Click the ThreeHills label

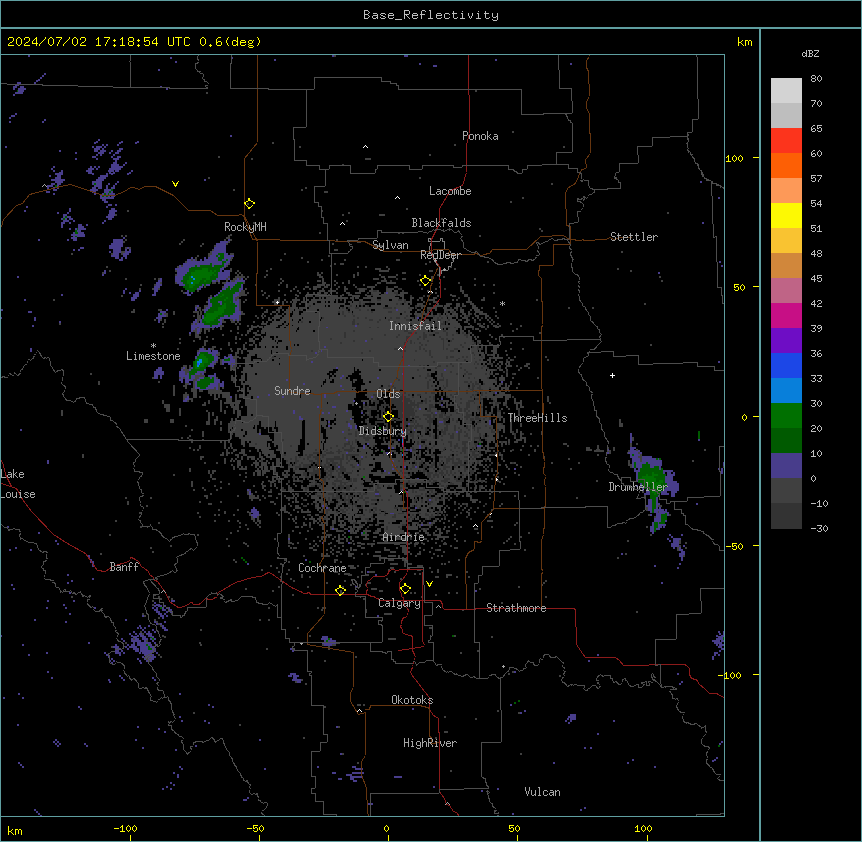(537, 418)
